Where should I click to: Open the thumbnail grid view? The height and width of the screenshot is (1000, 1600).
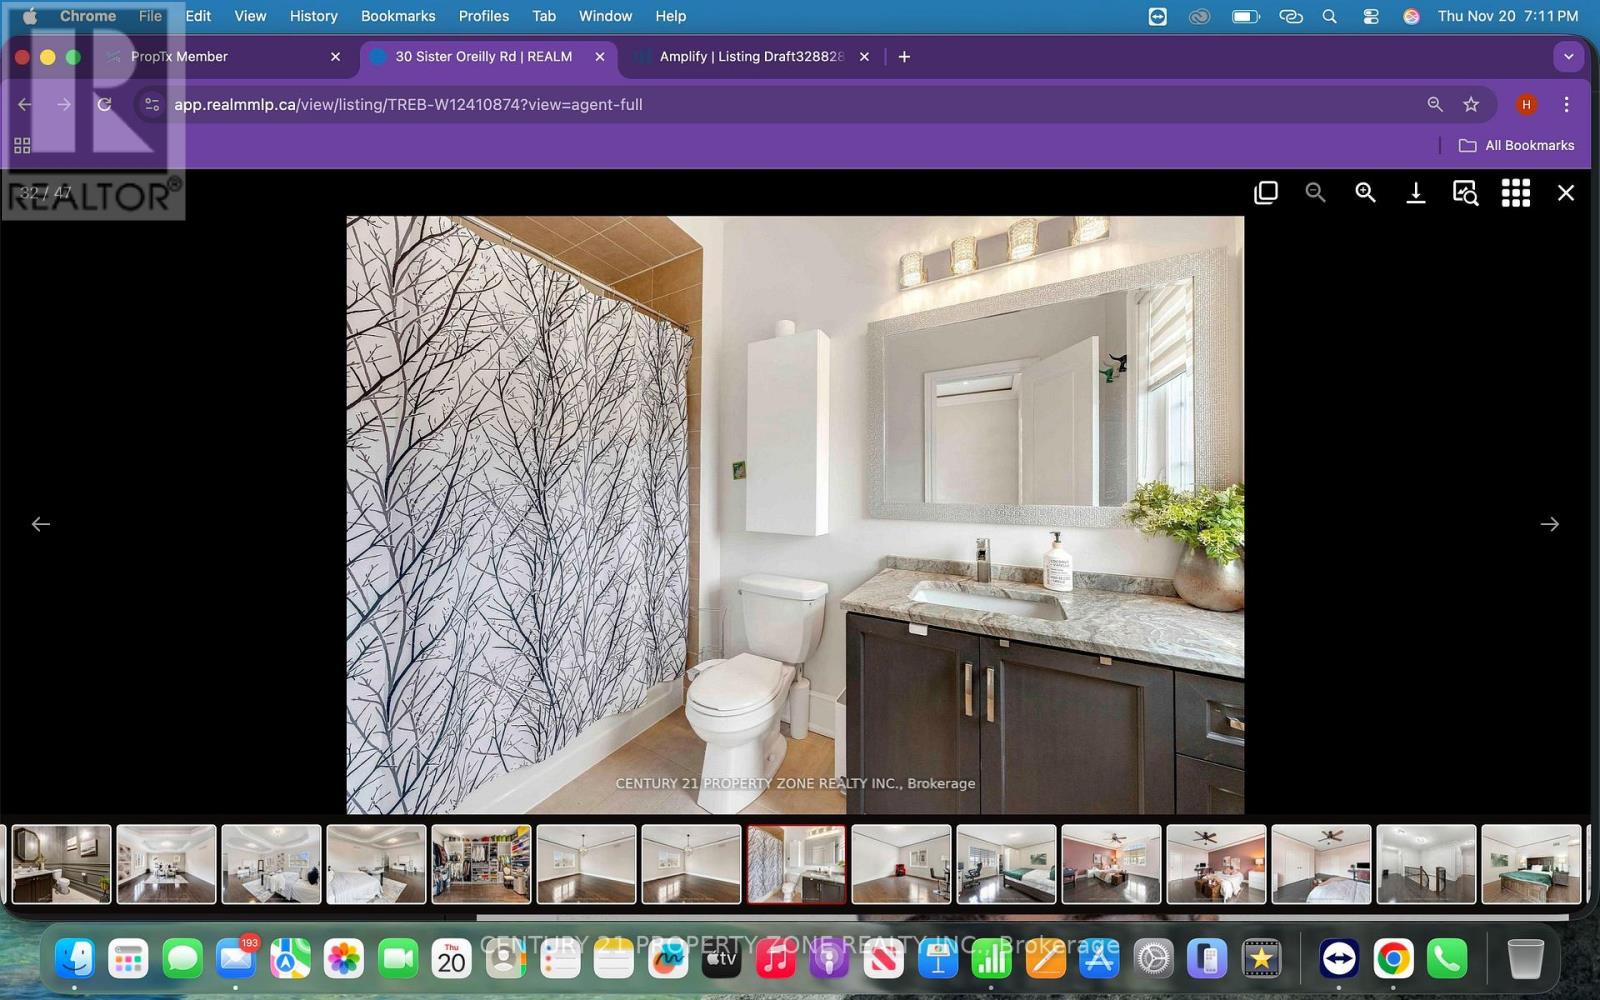1515,193
